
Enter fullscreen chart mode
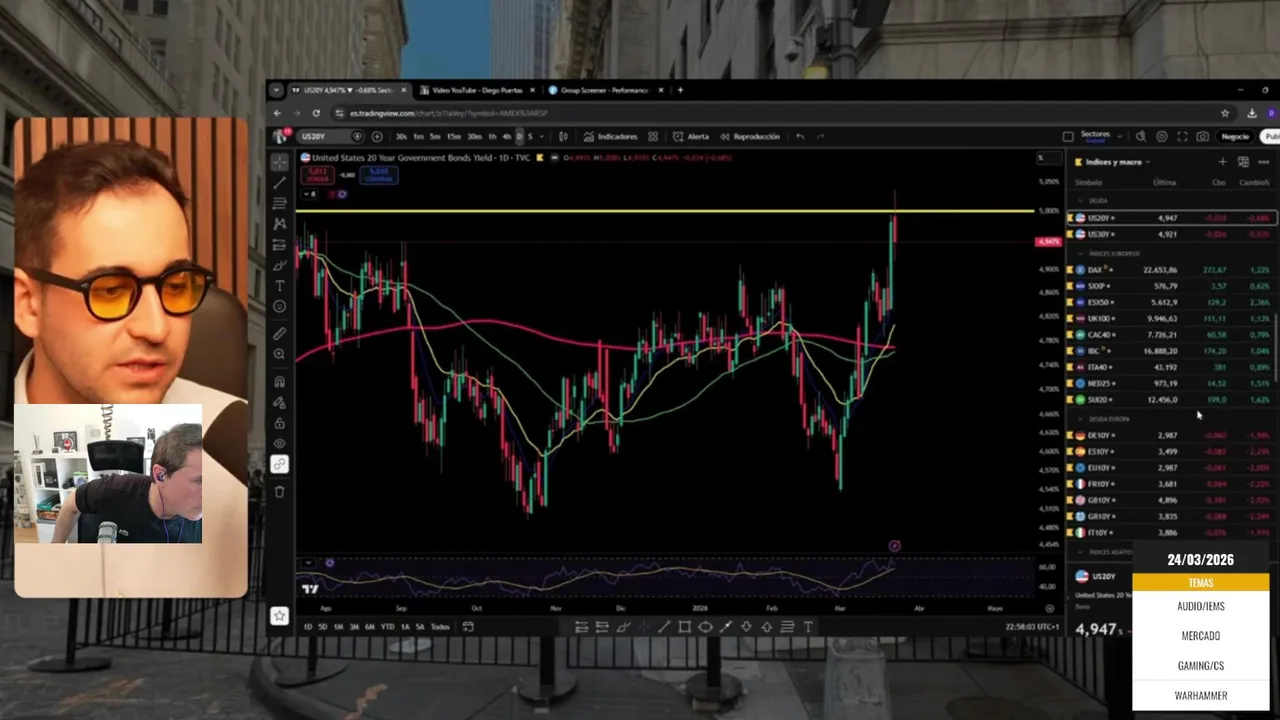click(1182, 136)
